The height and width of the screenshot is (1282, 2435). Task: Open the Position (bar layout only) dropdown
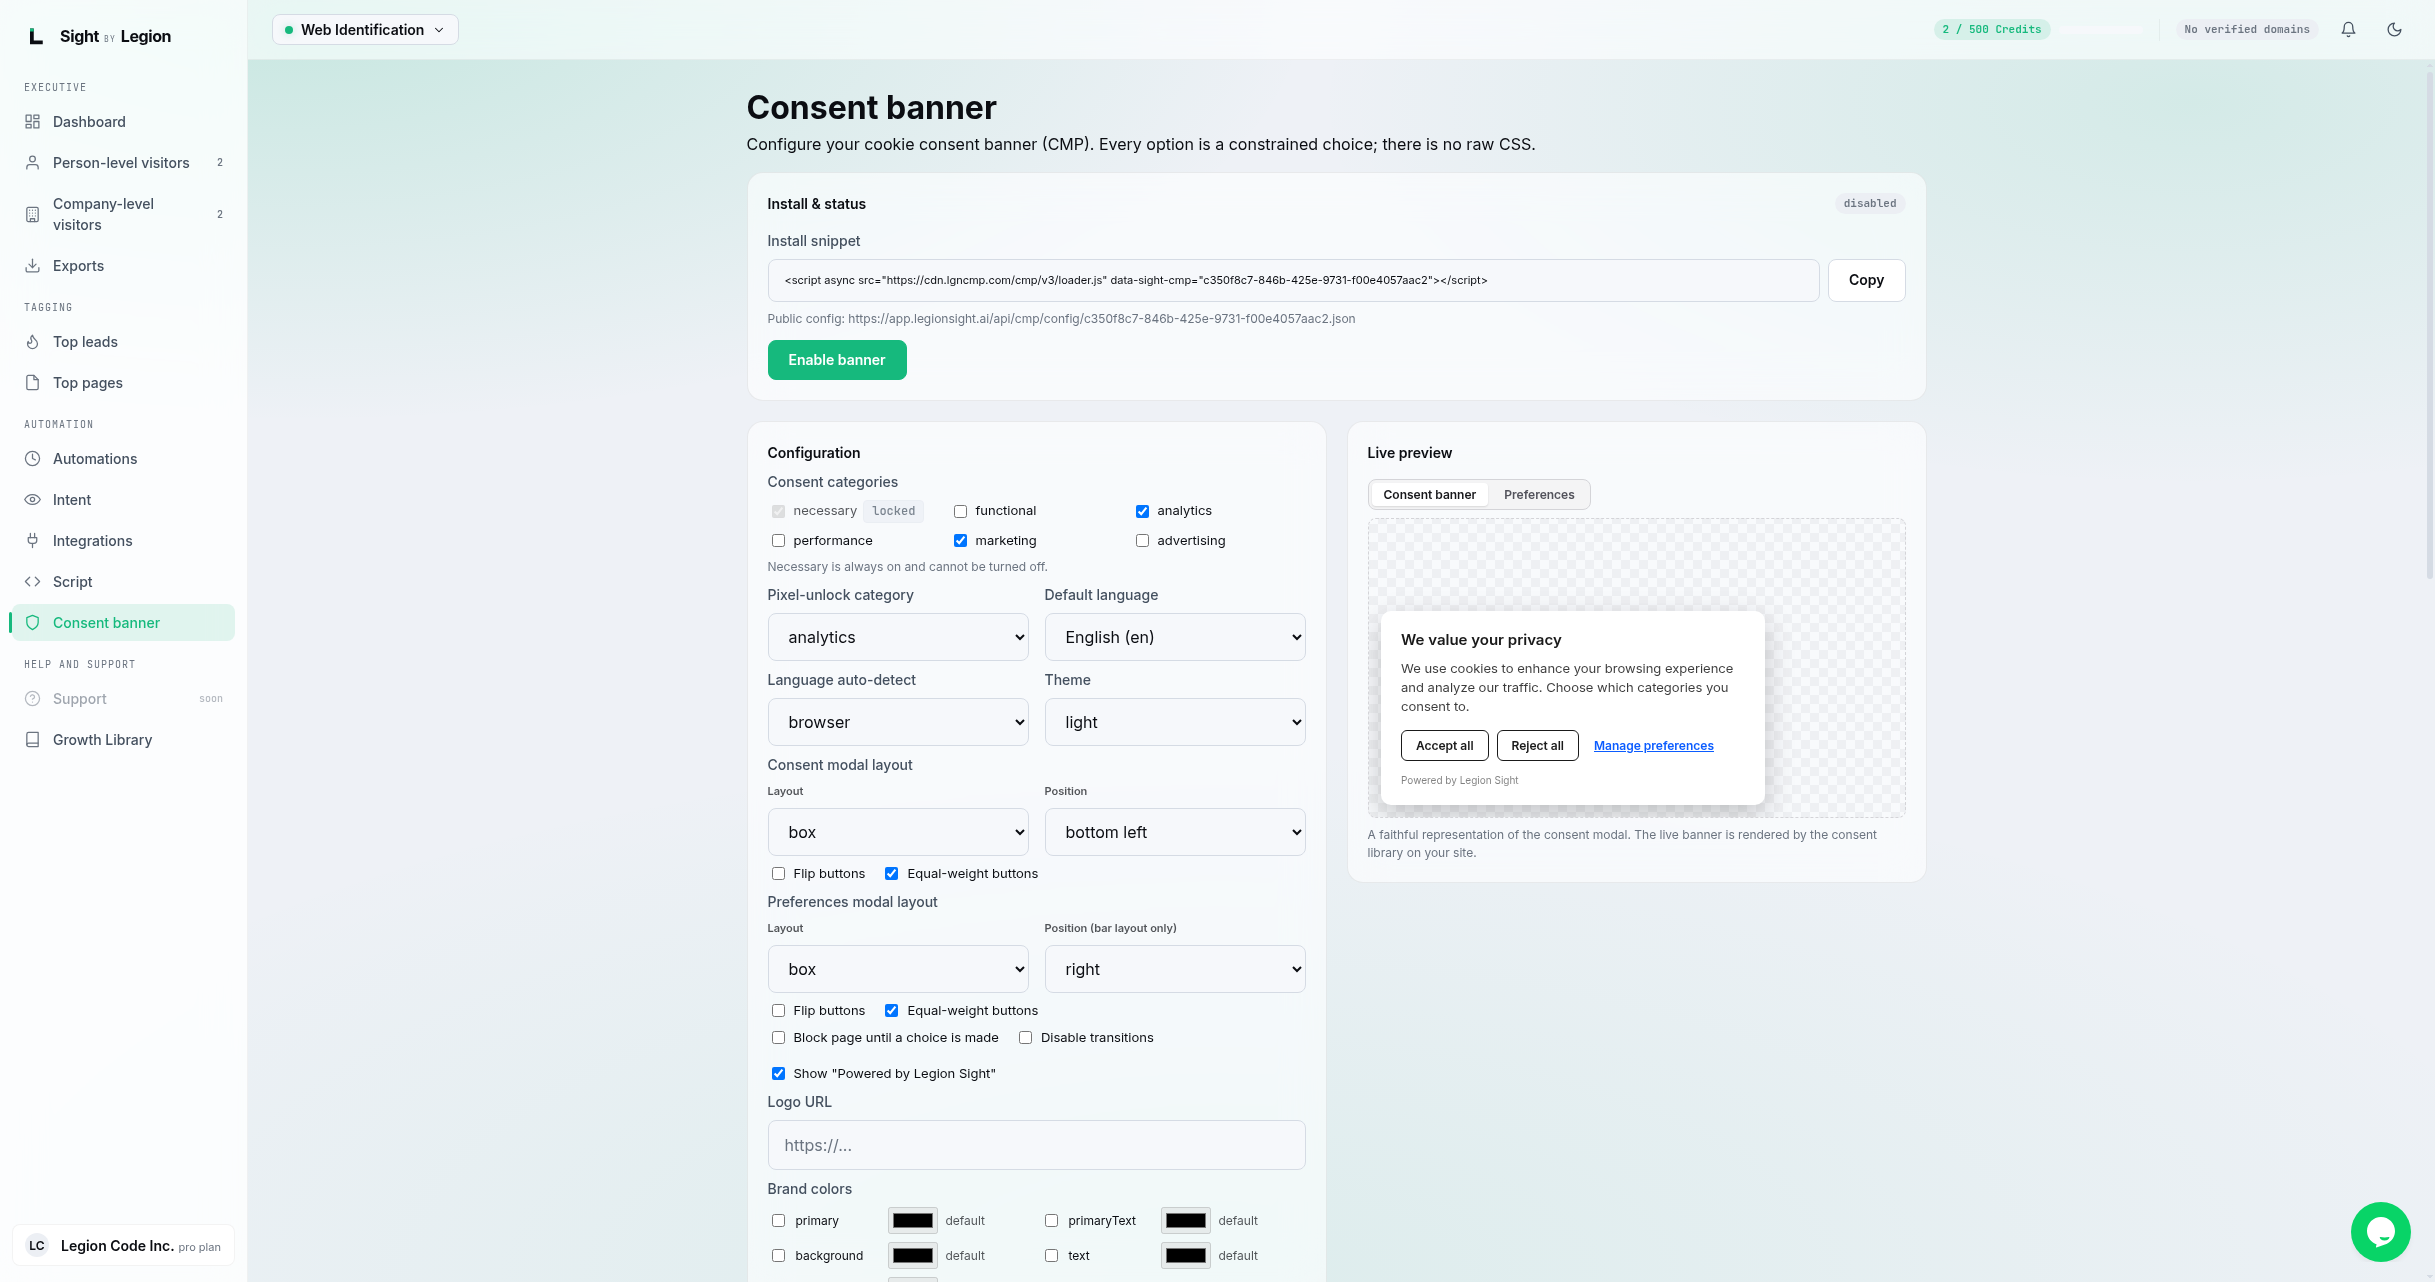[x=1175, y=969]
